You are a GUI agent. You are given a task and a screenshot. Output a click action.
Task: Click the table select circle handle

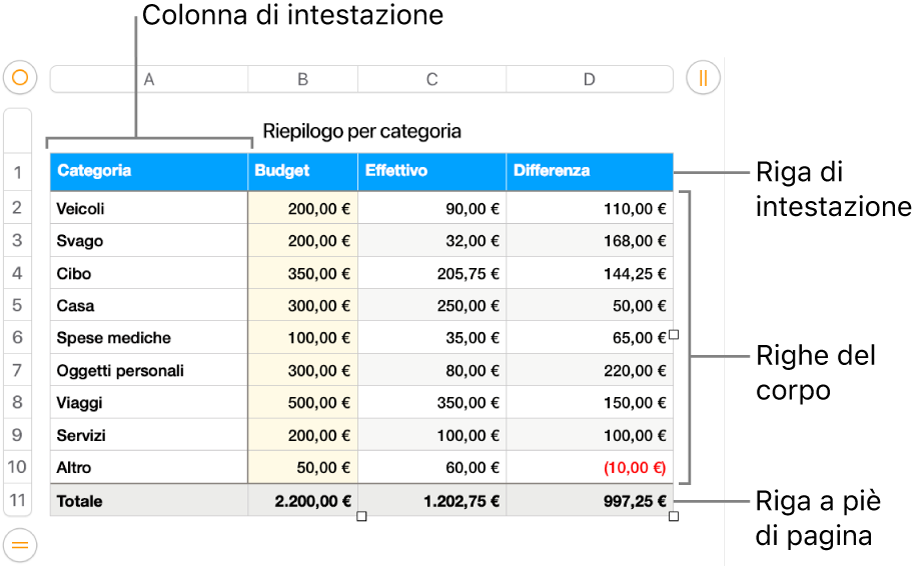[20, 78]
